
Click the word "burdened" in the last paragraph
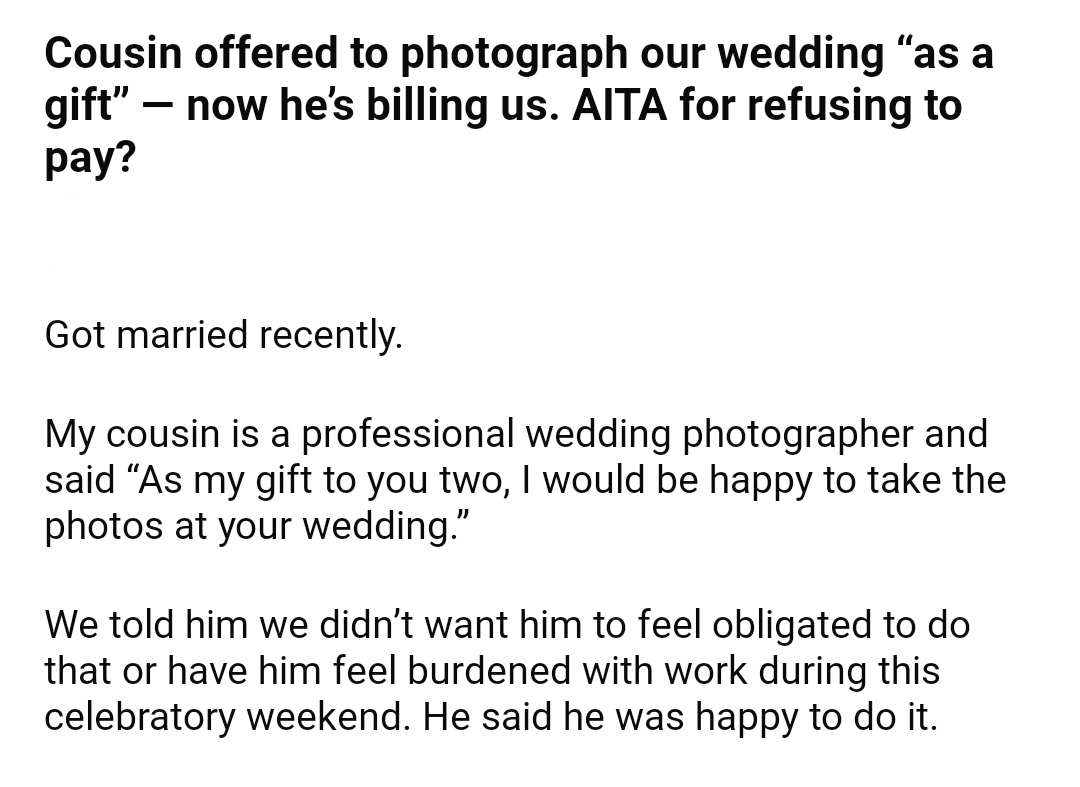pyautogui.click(x=488, y=671)
